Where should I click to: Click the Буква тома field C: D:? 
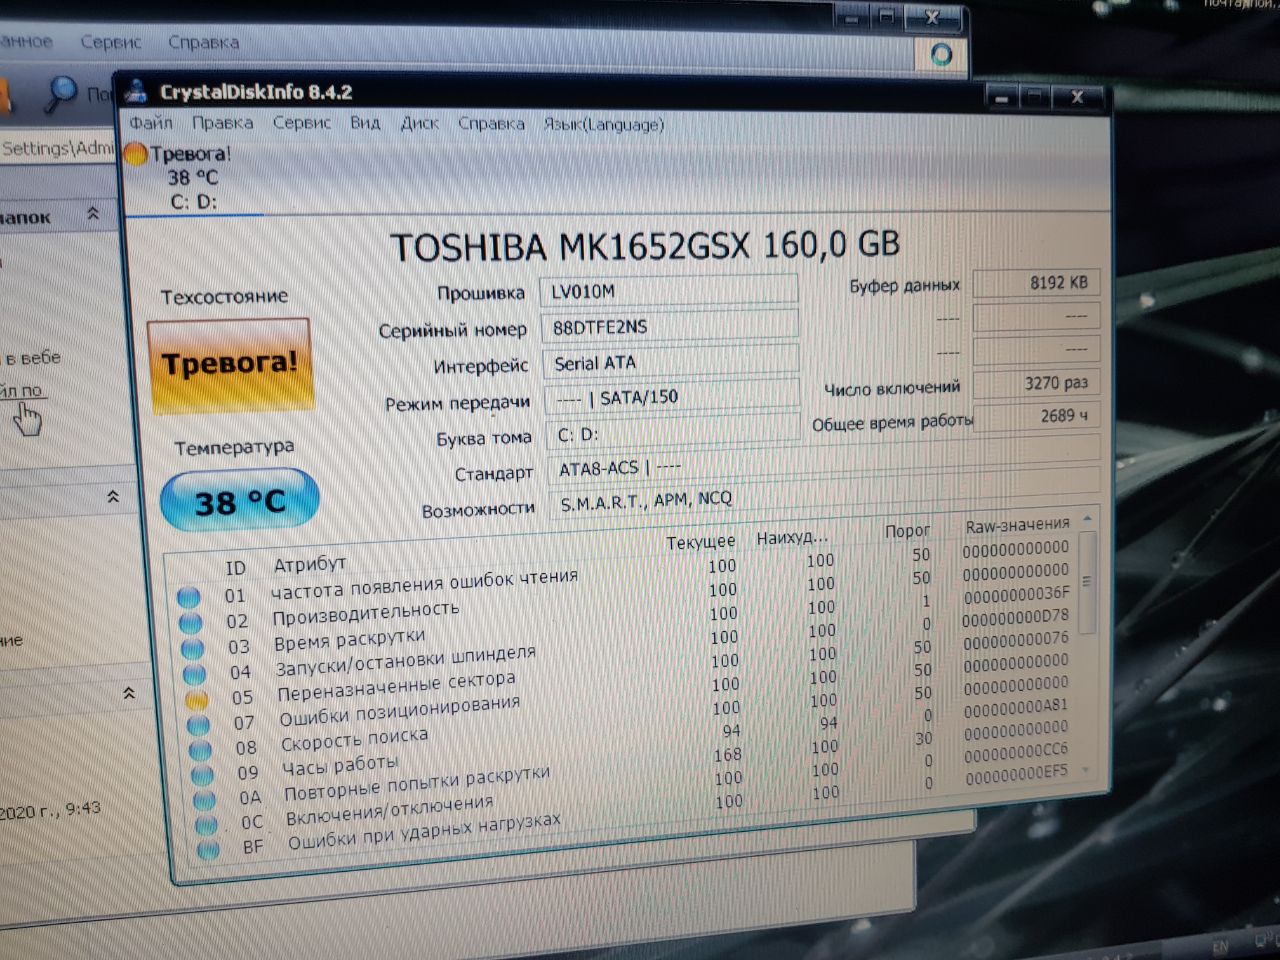pos(673,434)
